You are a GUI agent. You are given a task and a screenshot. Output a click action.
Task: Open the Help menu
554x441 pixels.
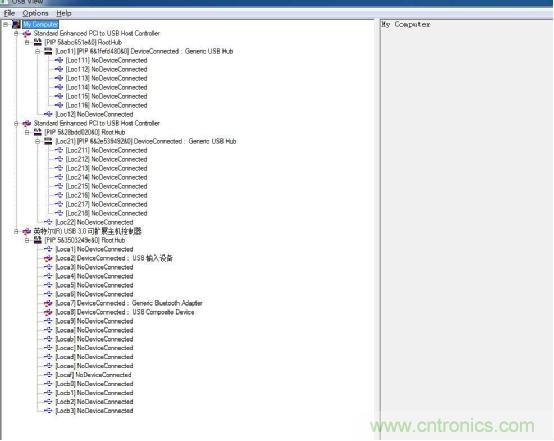pos(64,13)
